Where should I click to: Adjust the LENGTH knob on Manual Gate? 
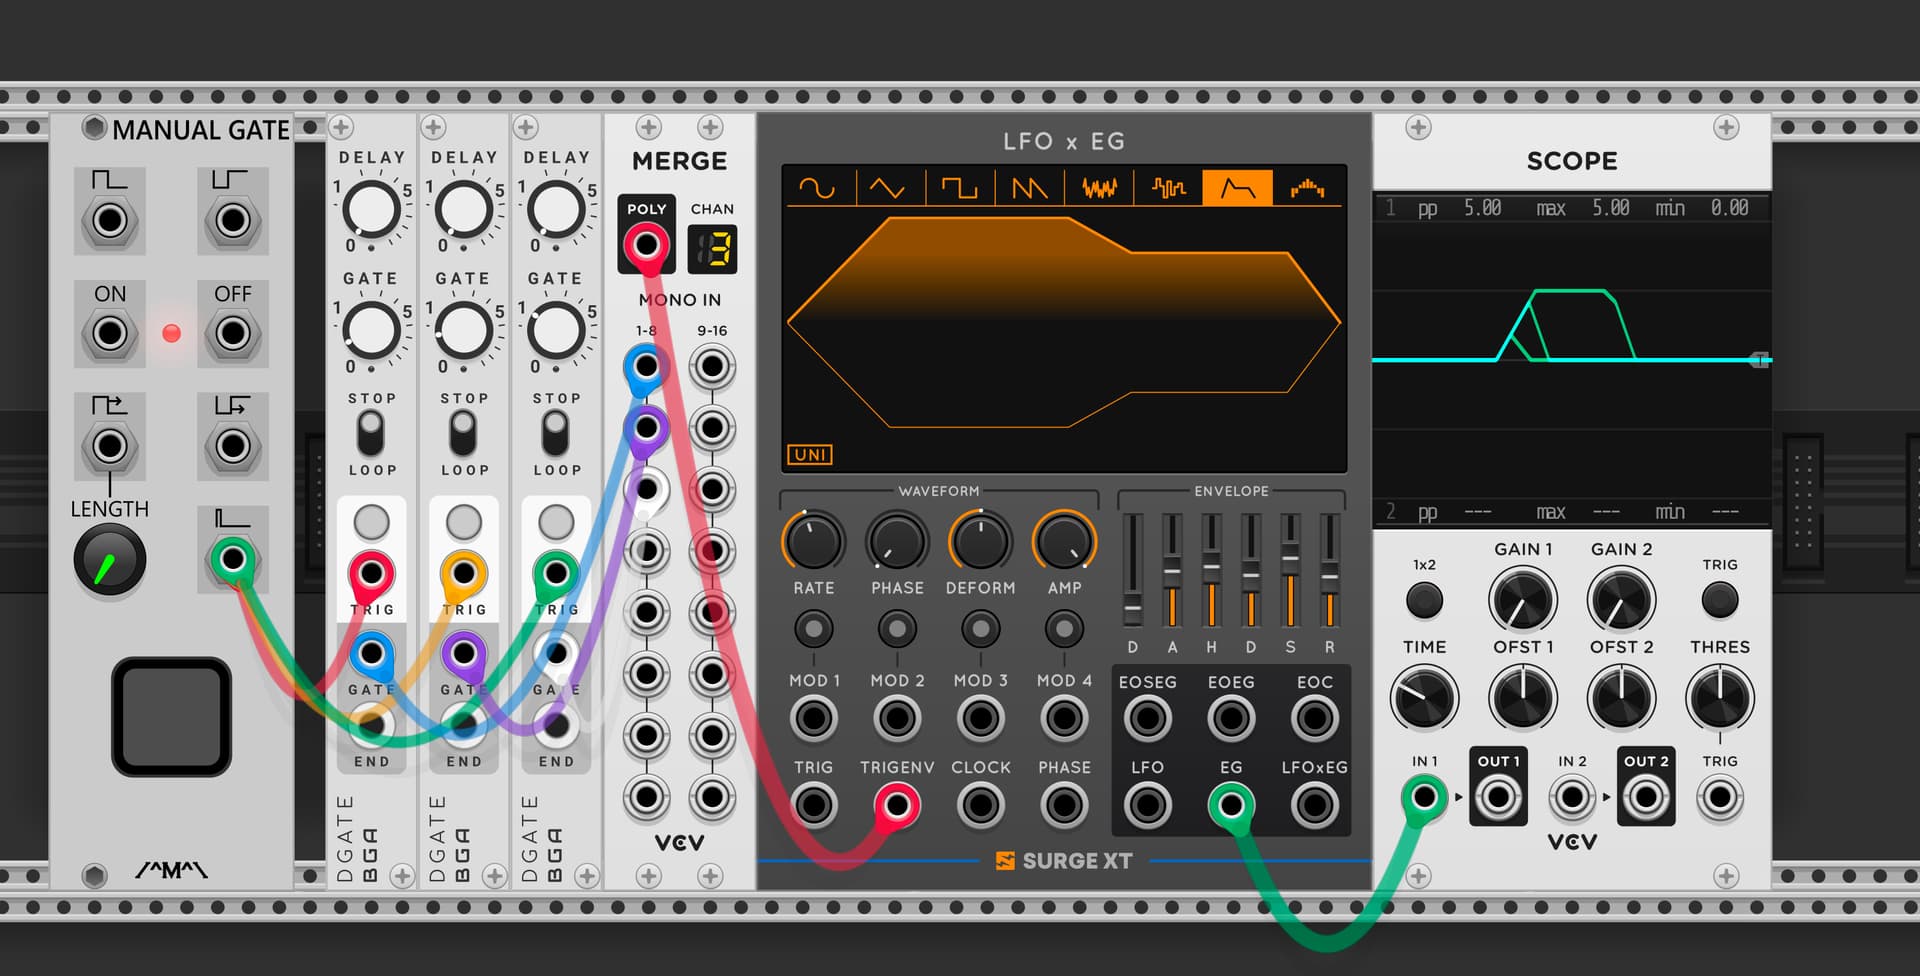point(109,560)
